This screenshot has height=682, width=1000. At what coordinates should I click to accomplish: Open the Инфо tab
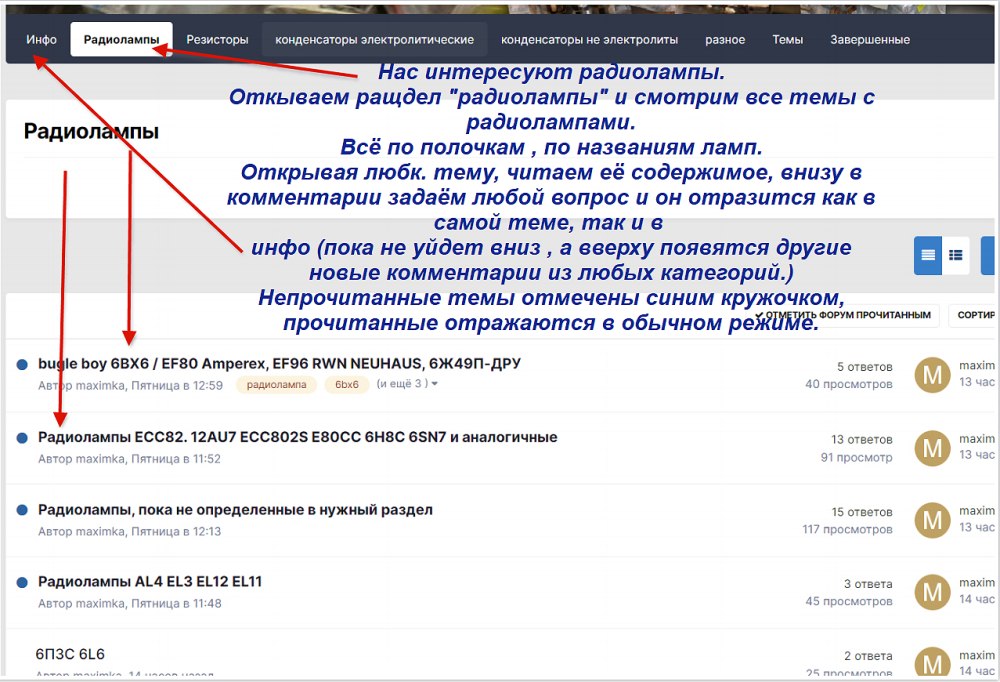pyautogui.click(x=42, y=40)
